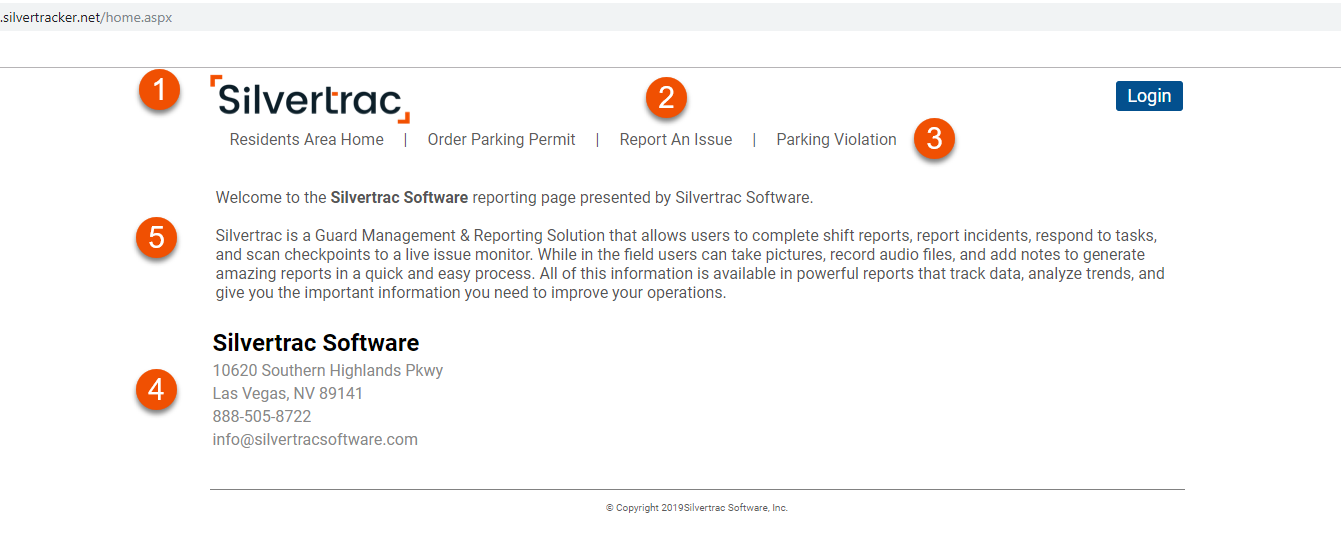
Task: Click the phone number 888-505-8722
Action: [x=262, y=416]
